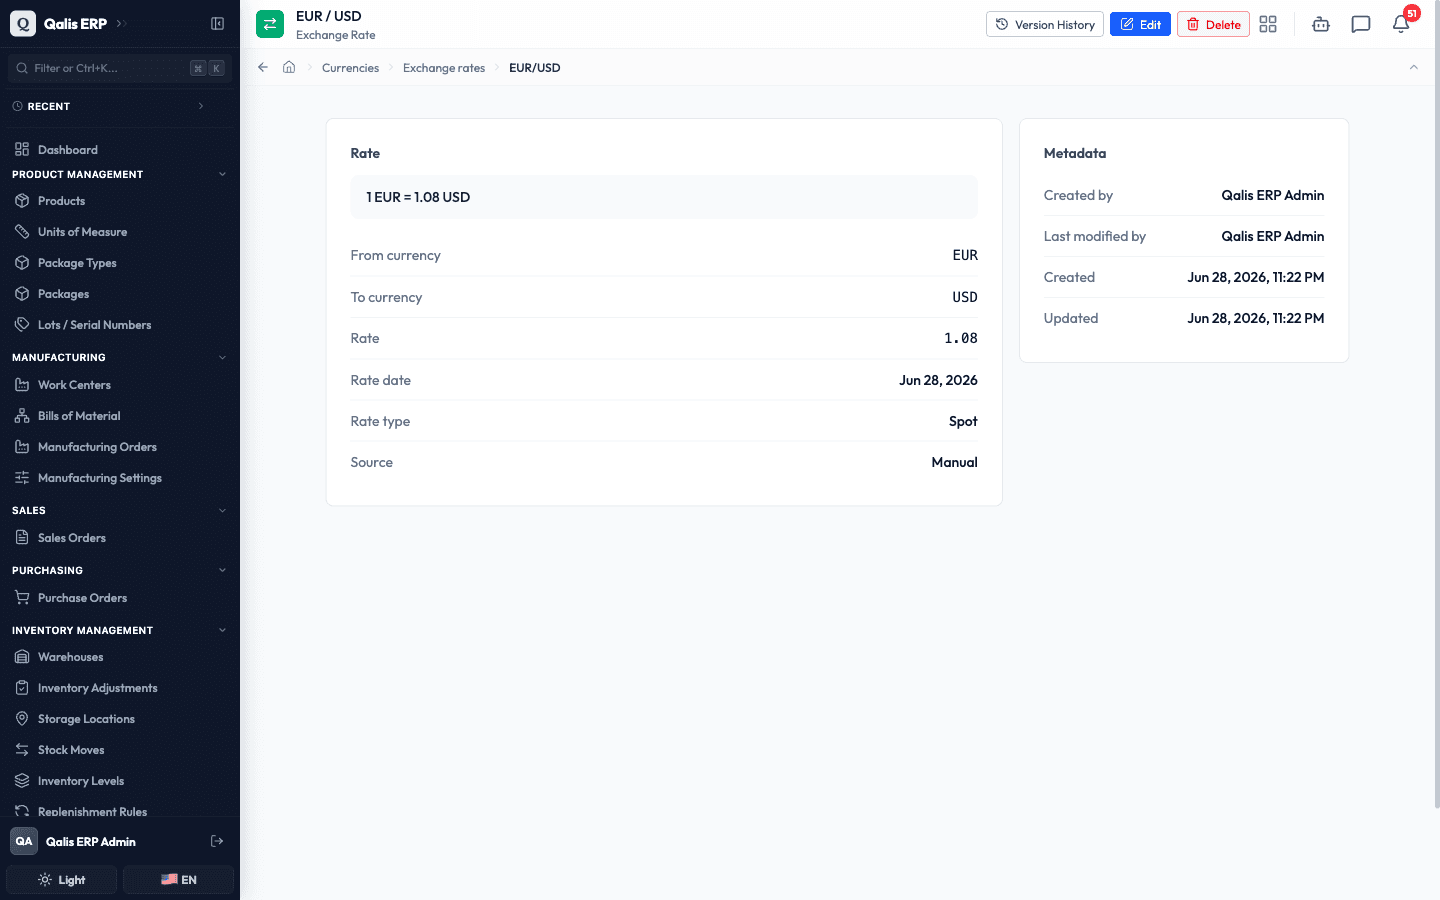Open Version History
Screen dimensions: 1440x900
tap(1045, 24)
